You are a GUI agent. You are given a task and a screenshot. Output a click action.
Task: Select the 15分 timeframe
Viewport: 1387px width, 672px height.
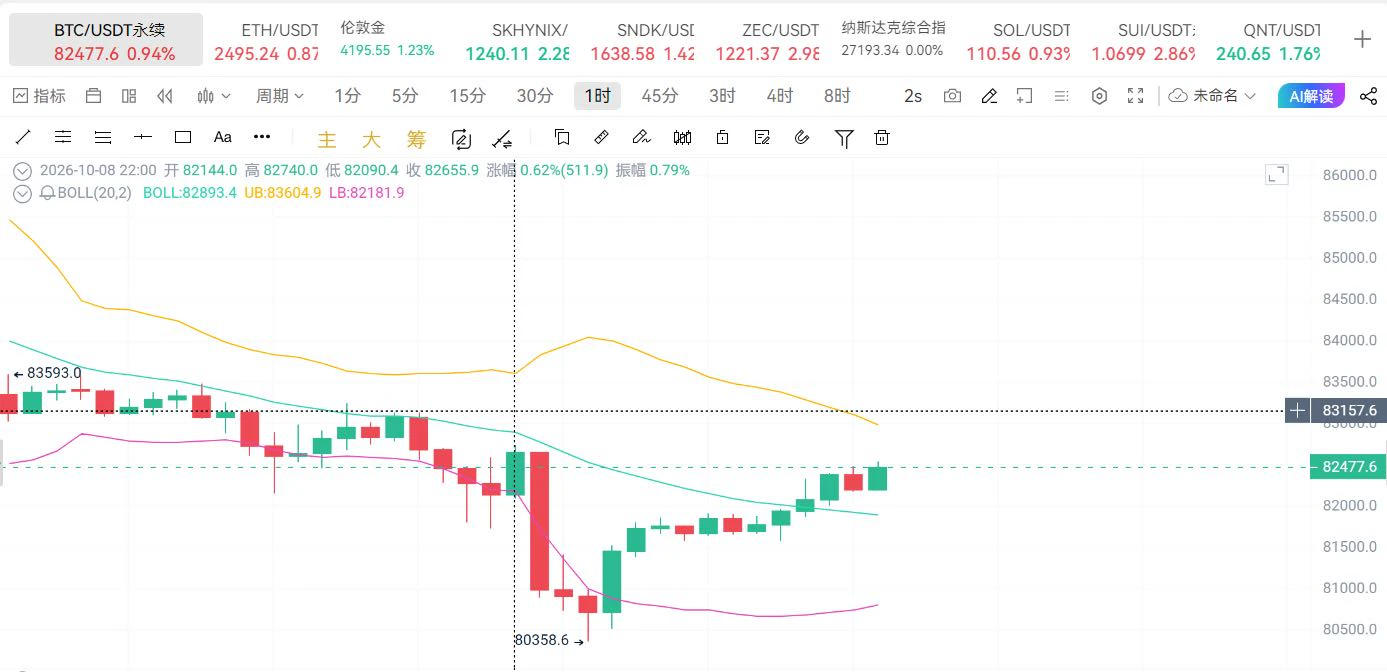467,96
